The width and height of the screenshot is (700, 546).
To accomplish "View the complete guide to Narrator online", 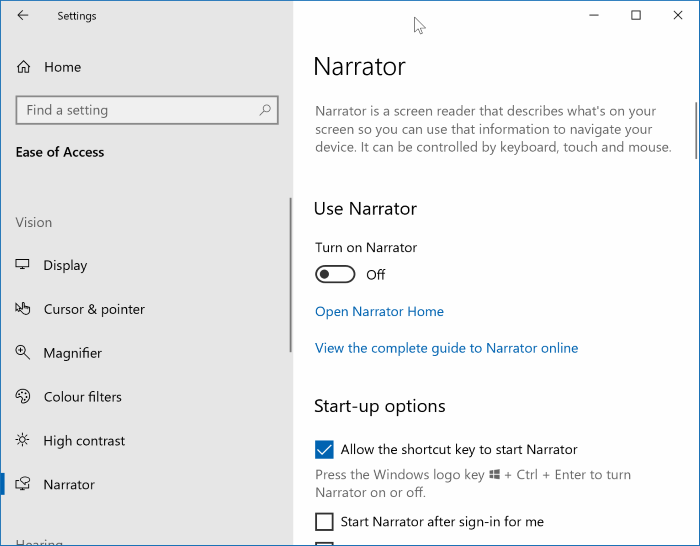I will coord(446,348).
